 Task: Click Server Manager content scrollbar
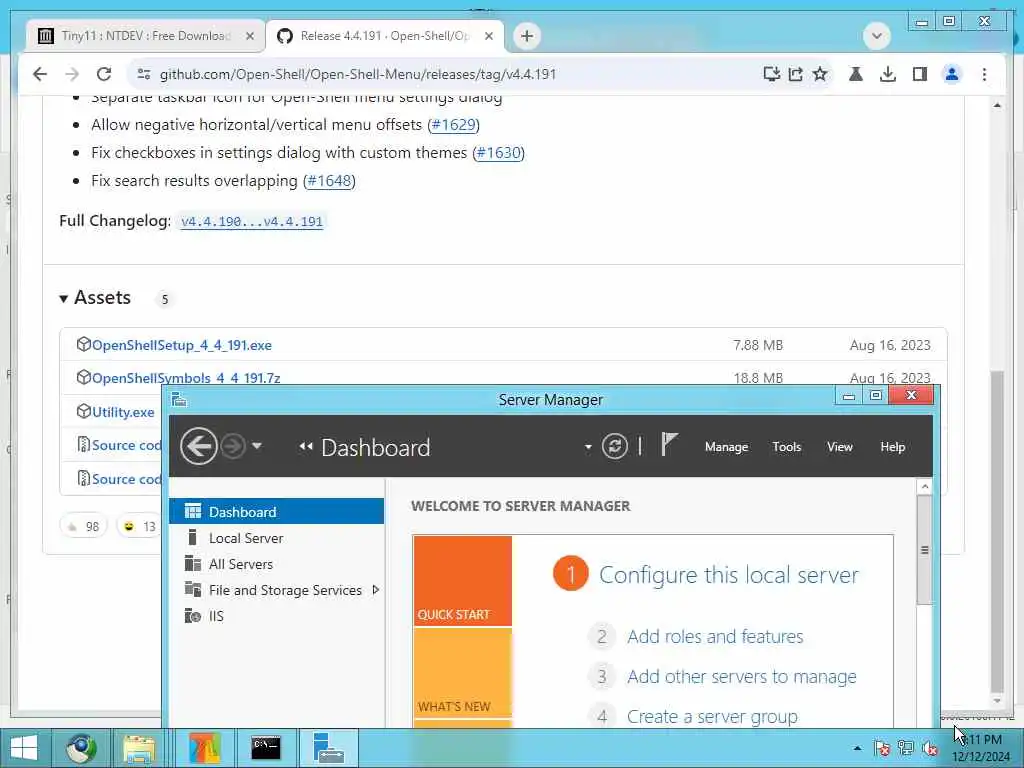click(x=924, y=550)
